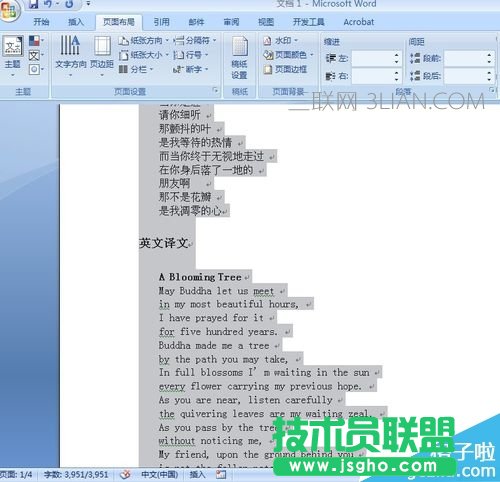500x482 pixels.
Task: Click the heading text 英文译文
Action: pyautogui.click(x=164, y=243)
